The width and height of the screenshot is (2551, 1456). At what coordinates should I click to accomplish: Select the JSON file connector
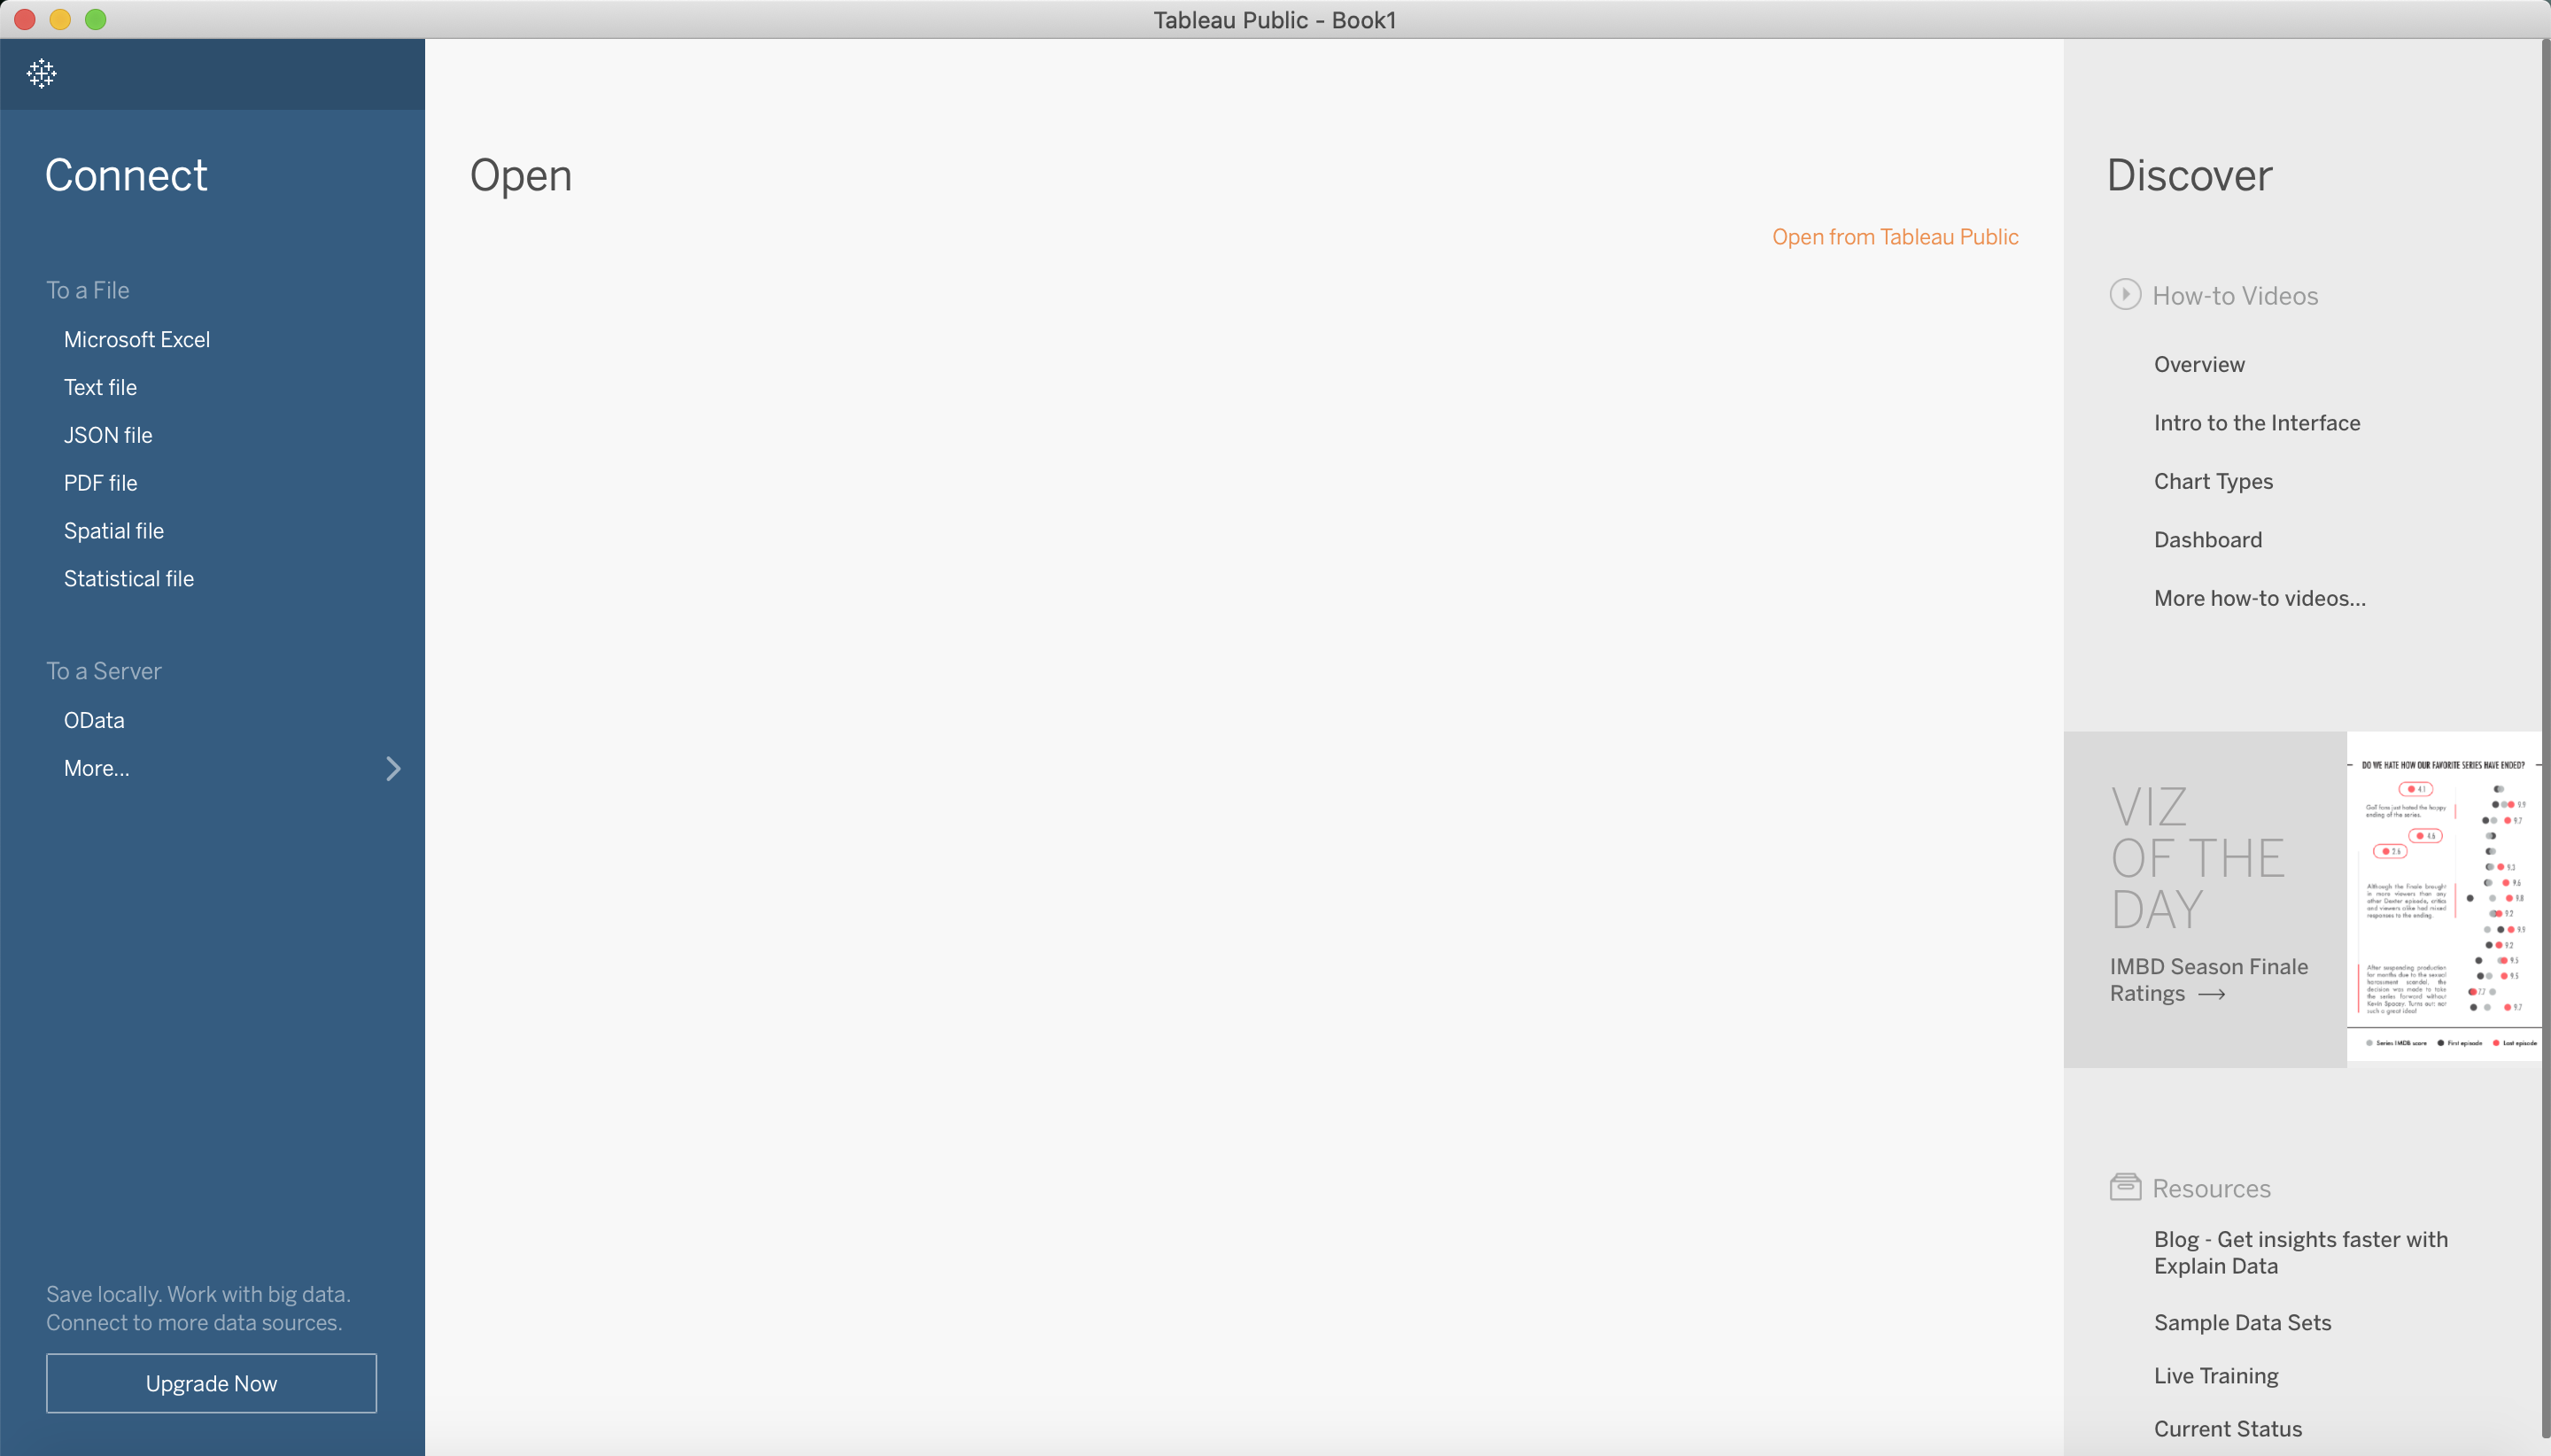(x=108, y=435)
